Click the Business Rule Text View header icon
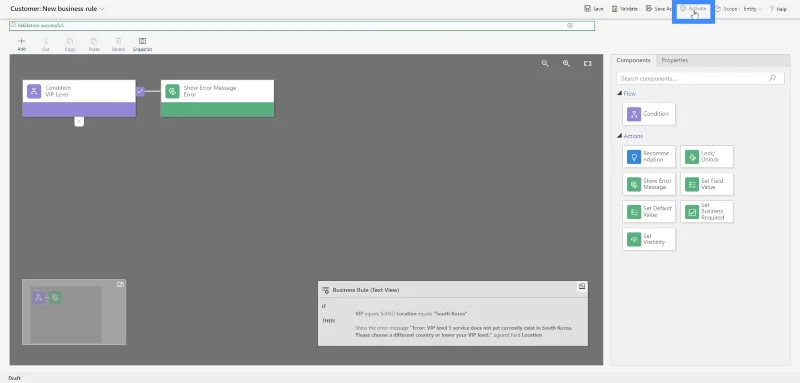Viewport: 800px width, 383px height. pyautogui.click(x=325, y=290)
